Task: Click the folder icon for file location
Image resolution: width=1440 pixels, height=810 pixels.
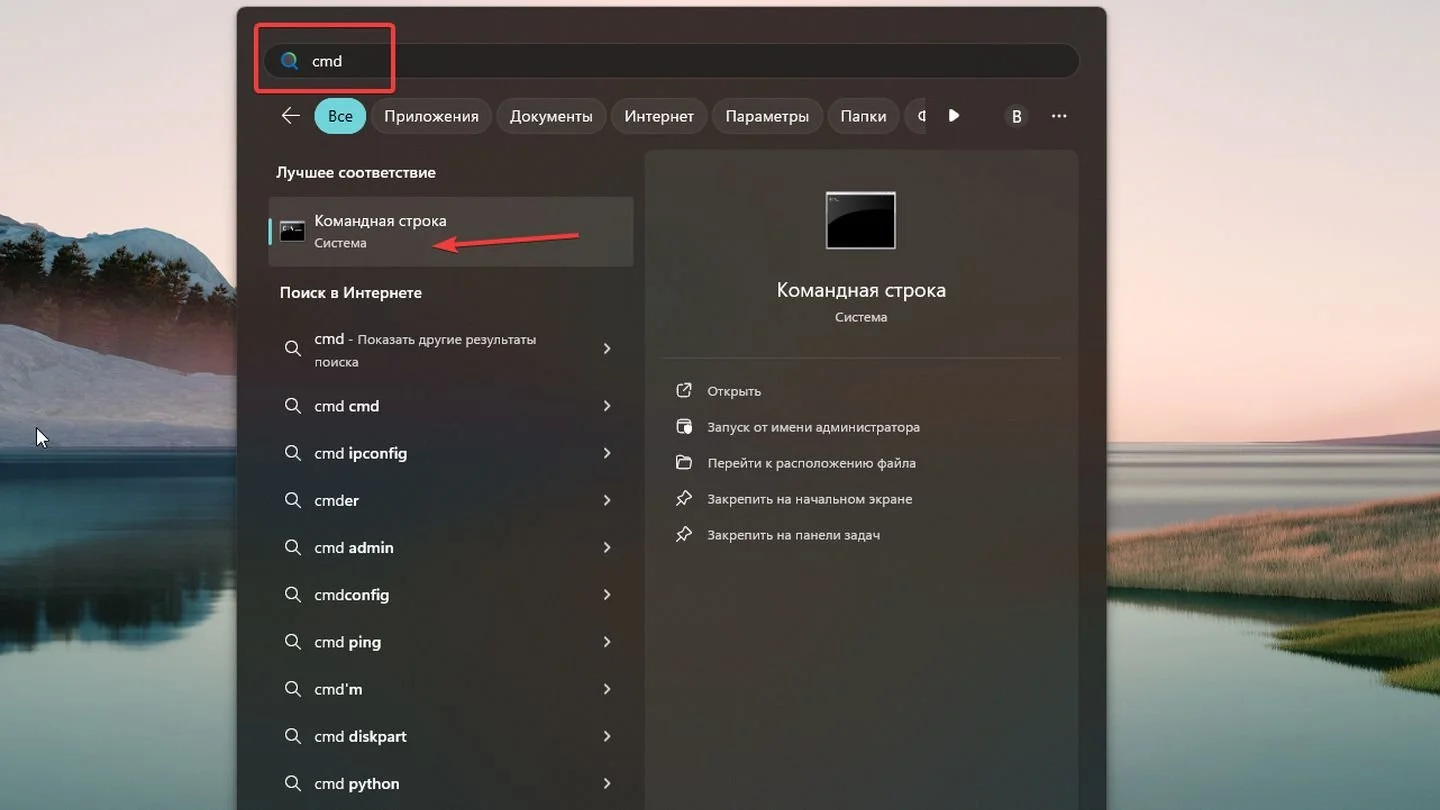Action: tap(684, 462)
